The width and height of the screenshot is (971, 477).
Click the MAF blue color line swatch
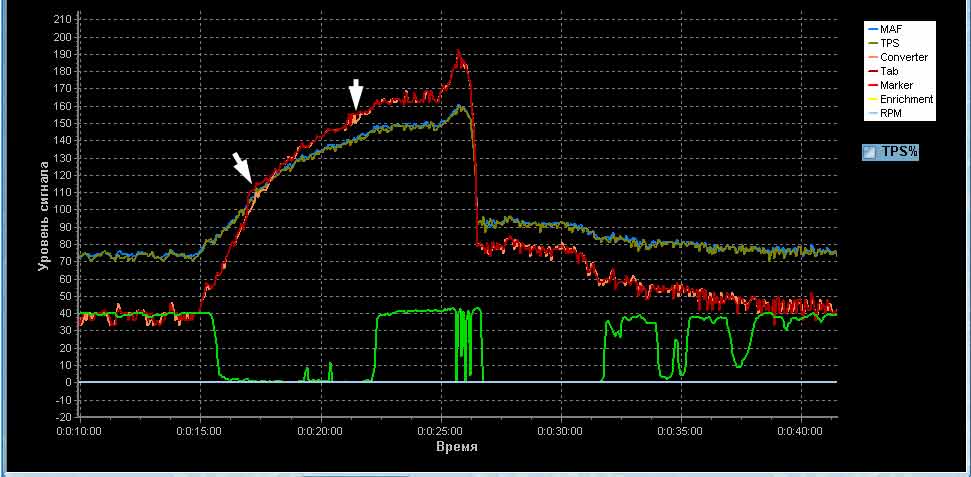click(x=873, y=29)
